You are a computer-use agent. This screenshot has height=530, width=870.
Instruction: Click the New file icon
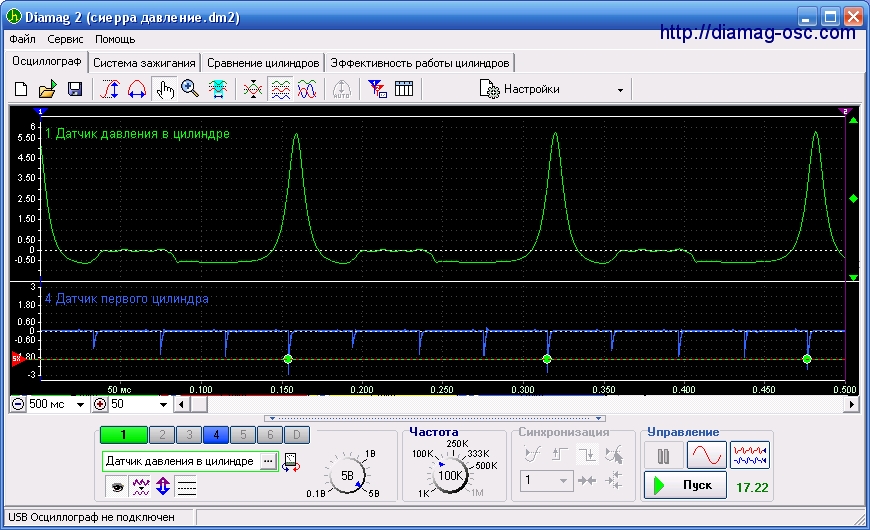[21, 90]
